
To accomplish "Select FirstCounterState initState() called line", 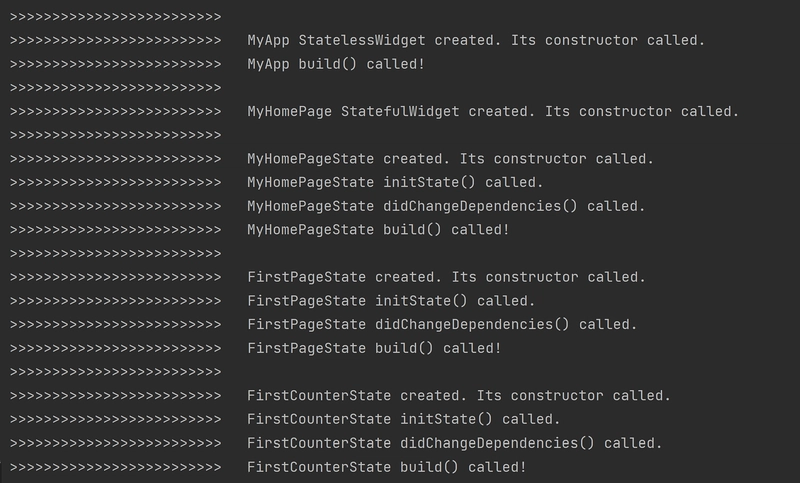I will point(285,419).
